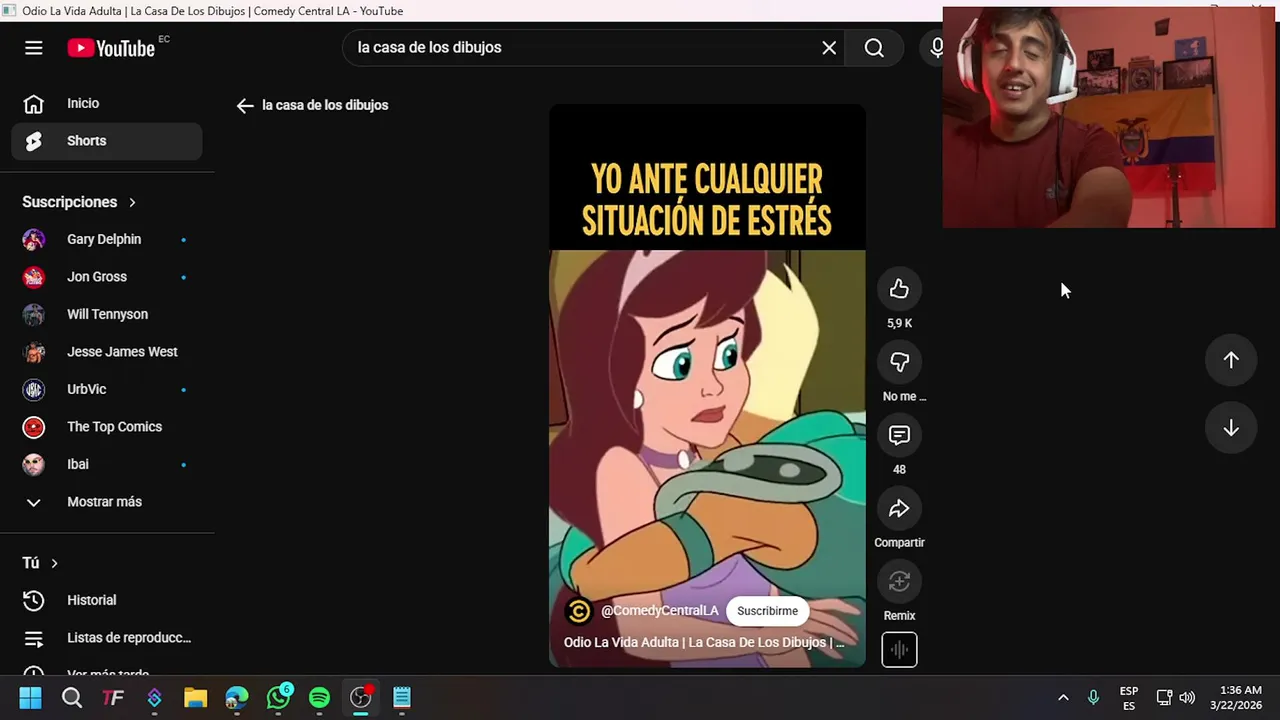
Task: Open The Top Comics subscription
Action: click(107, 427)
